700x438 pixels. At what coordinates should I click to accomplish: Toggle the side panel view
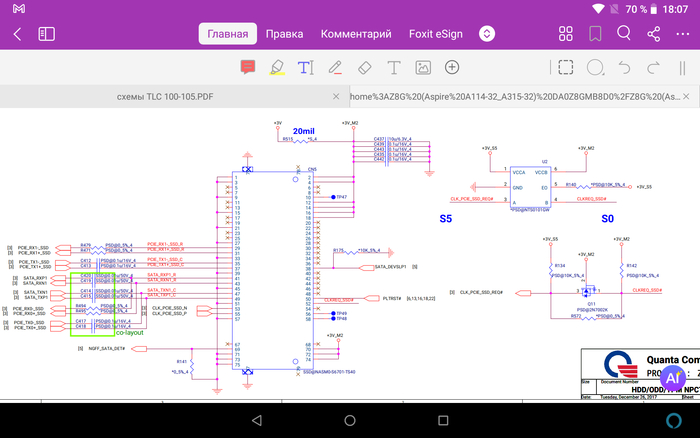pos(46,34)
